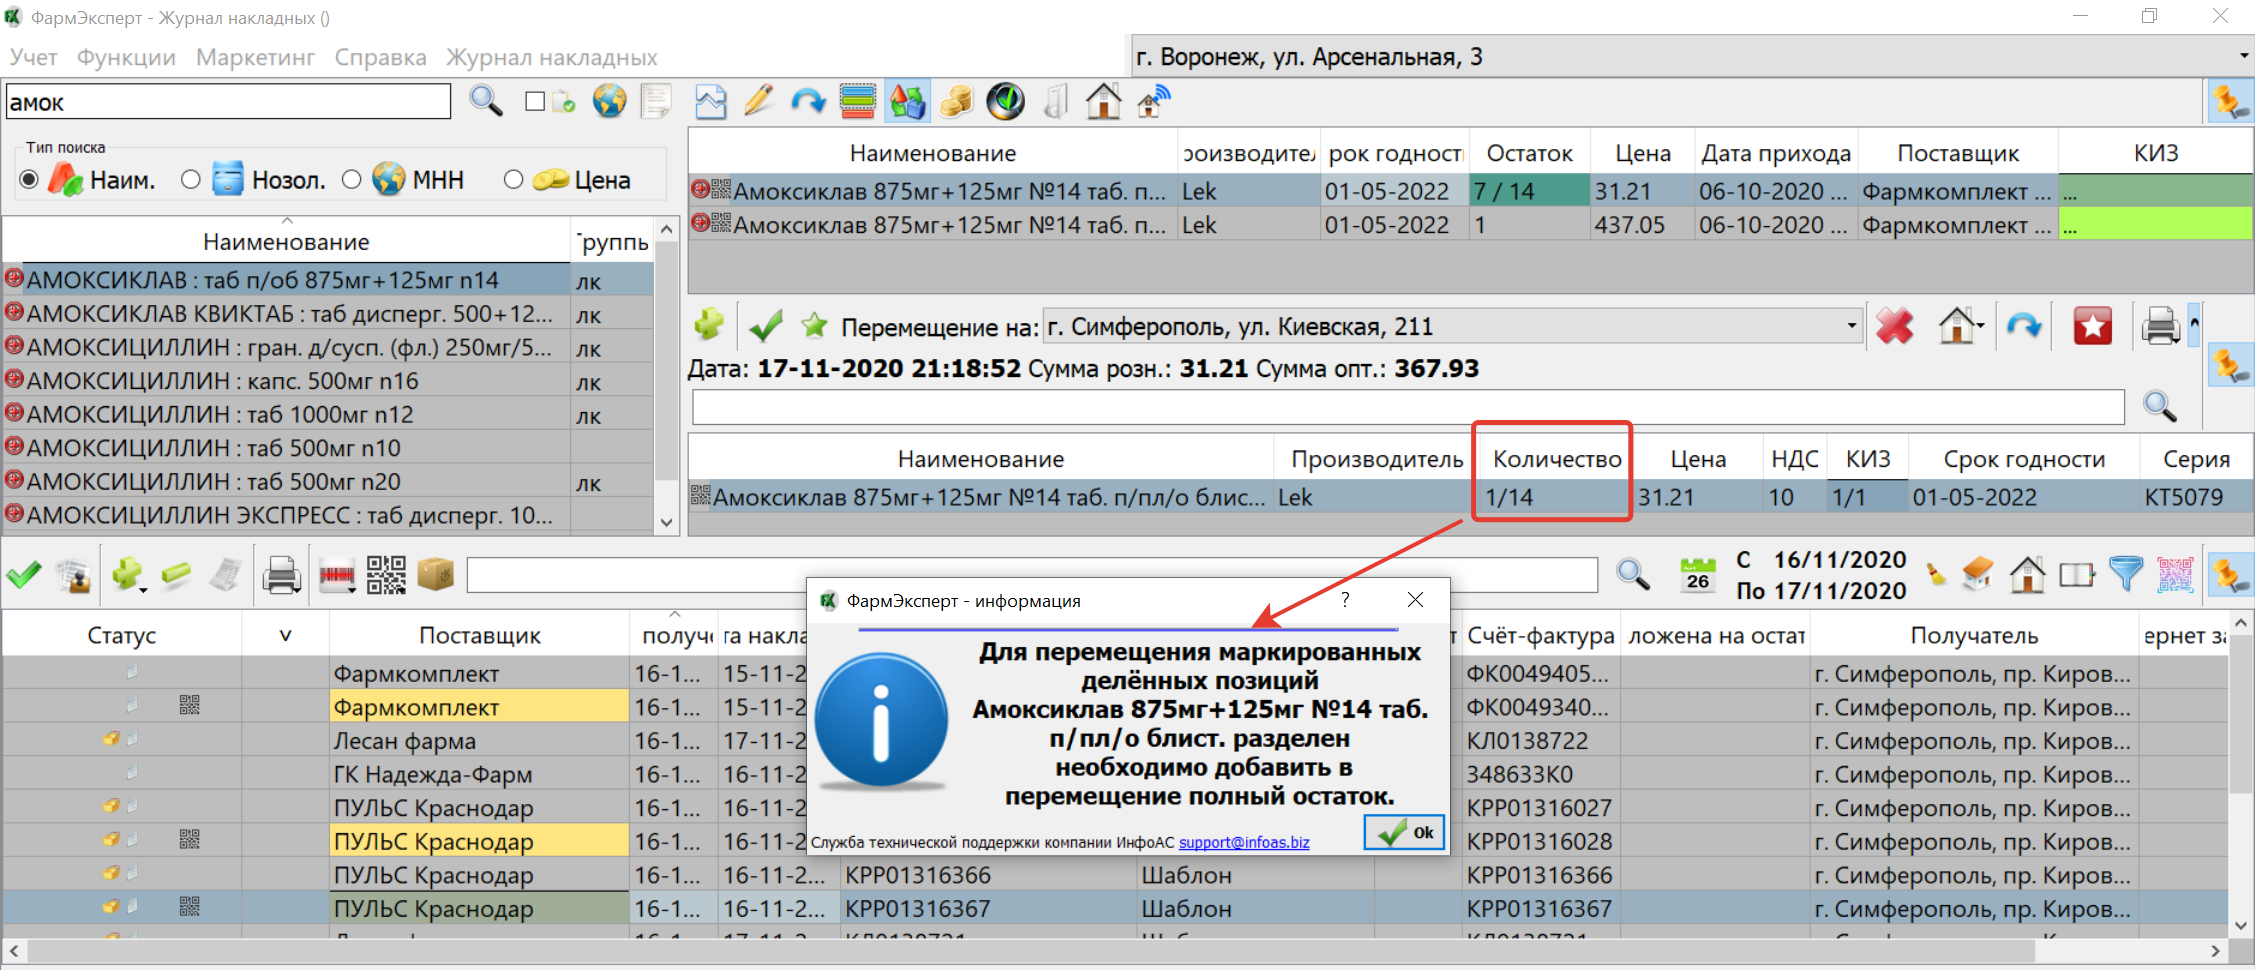This screenshot has width=2255, height=970.
Task: Click the pencil edit icon in top toolbar
Action: (x=759, y=101)
